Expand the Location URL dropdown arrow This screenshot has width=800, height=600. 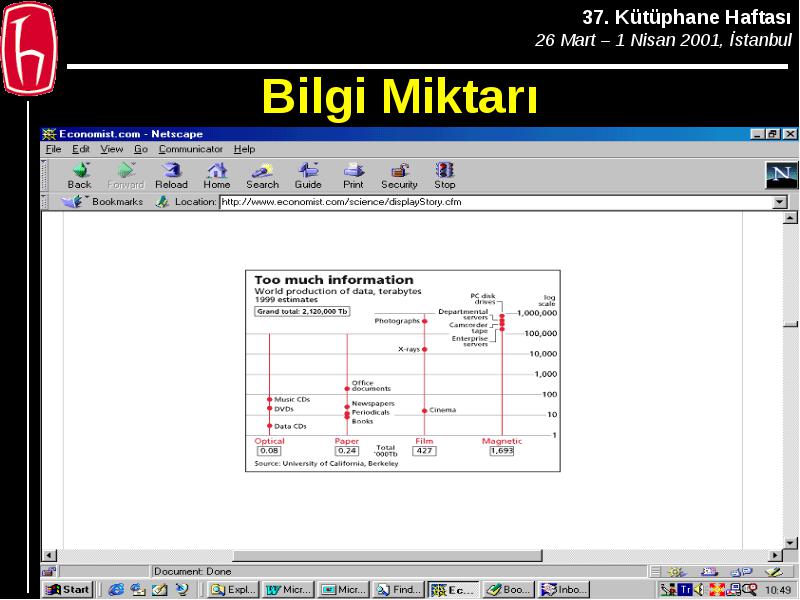[780, 202]
